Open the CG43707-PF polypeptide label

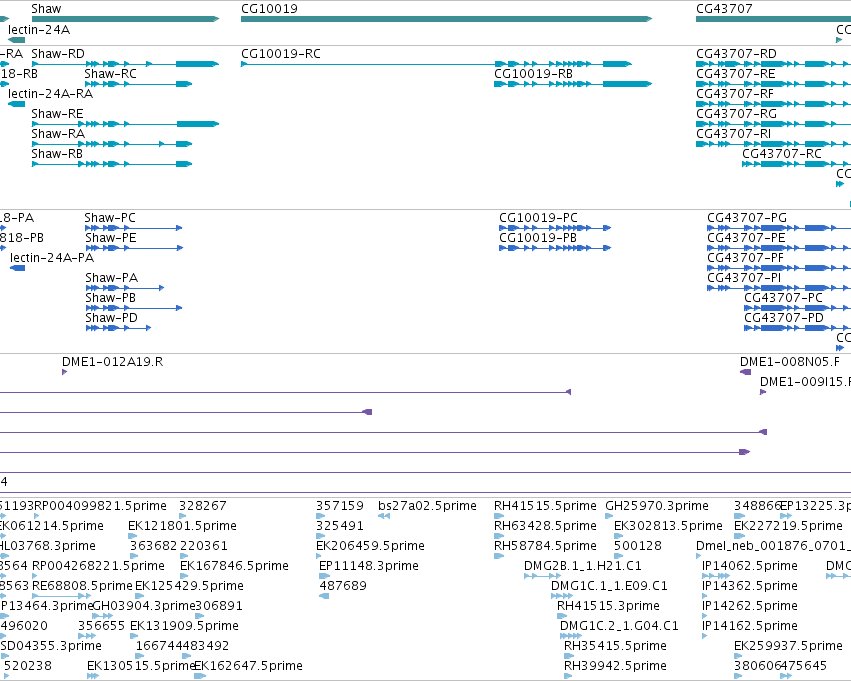point(745,258)
